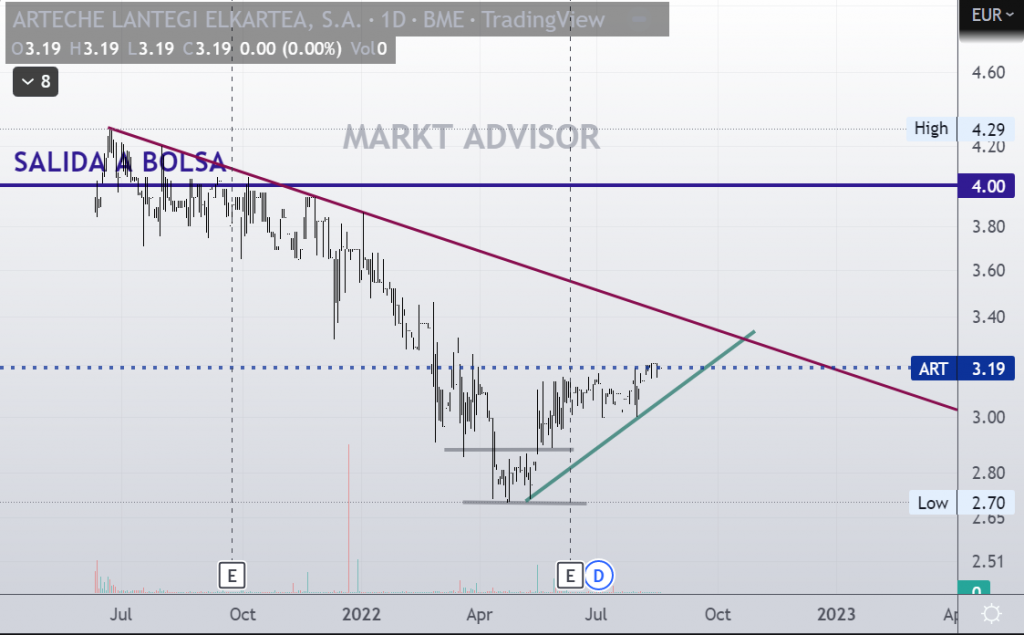This screenshot has width=1024, height=635.
Task: Select the 4.00 horizontal line price tag
Action: coord(986,186)
